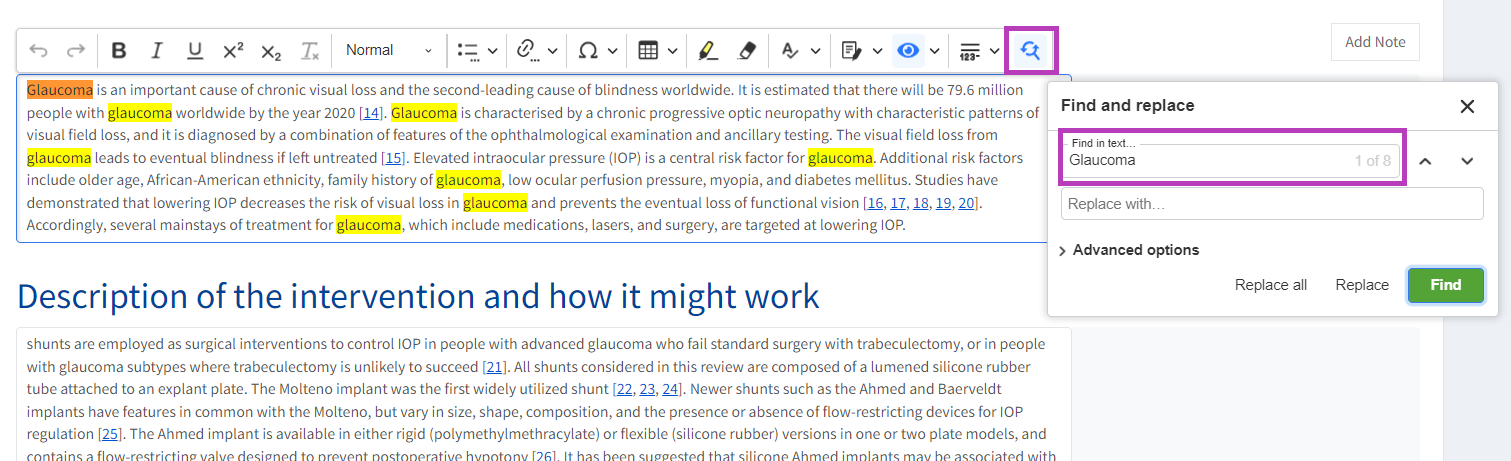The width and height of the screenshot is (1511, 461).
Task: Click the undo arrow
Action: coord(39,51)
